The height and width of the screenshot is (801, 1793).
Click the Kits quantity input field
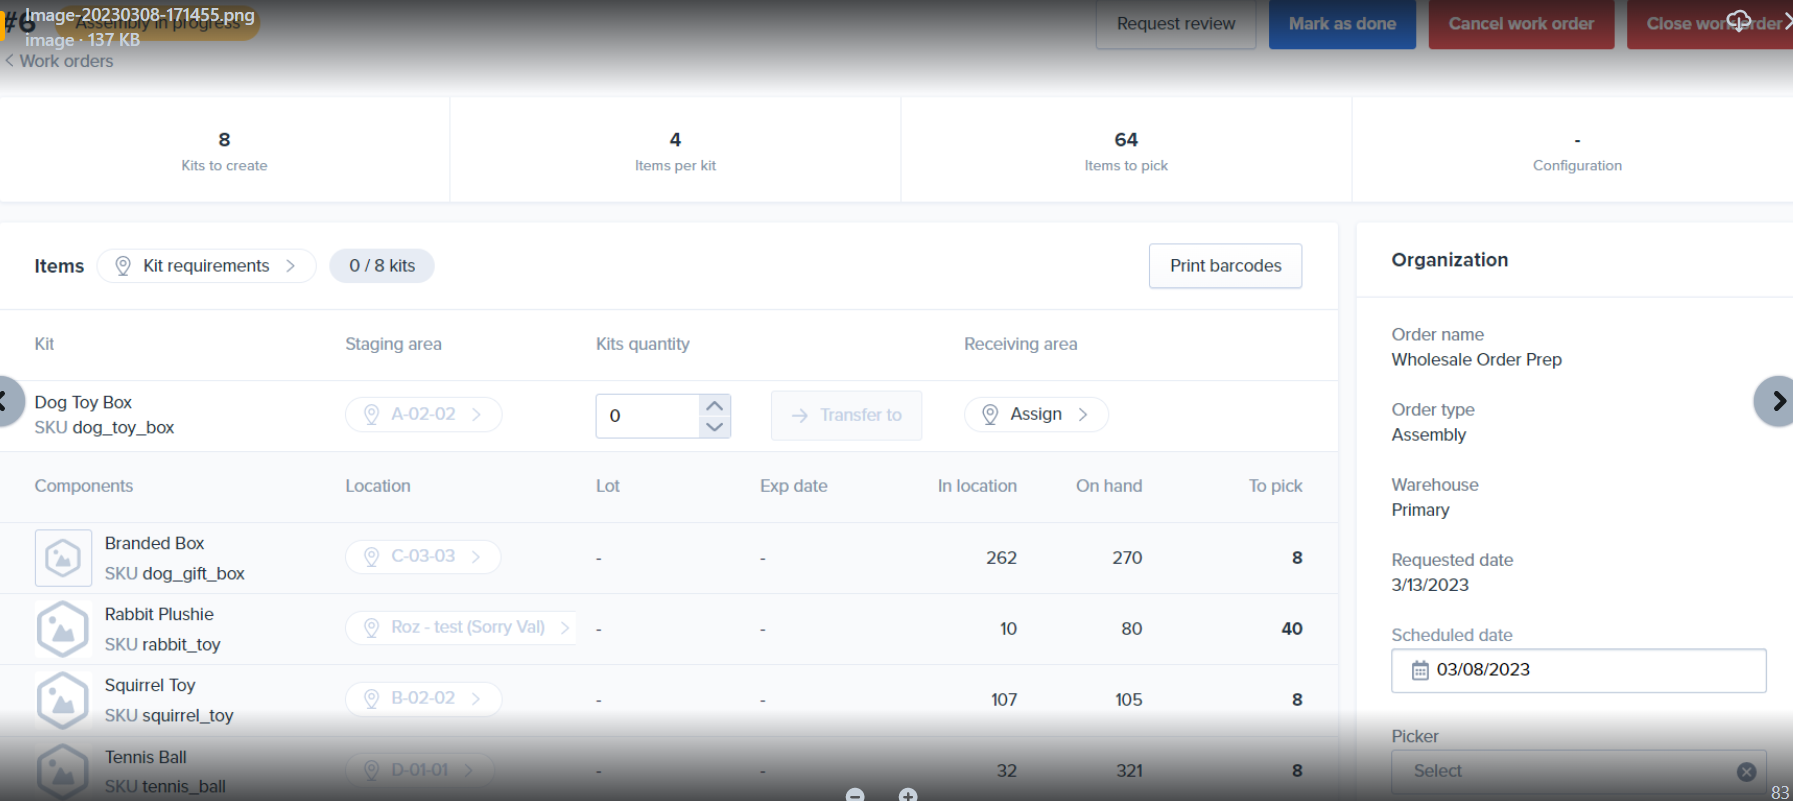tap(647, 416)
